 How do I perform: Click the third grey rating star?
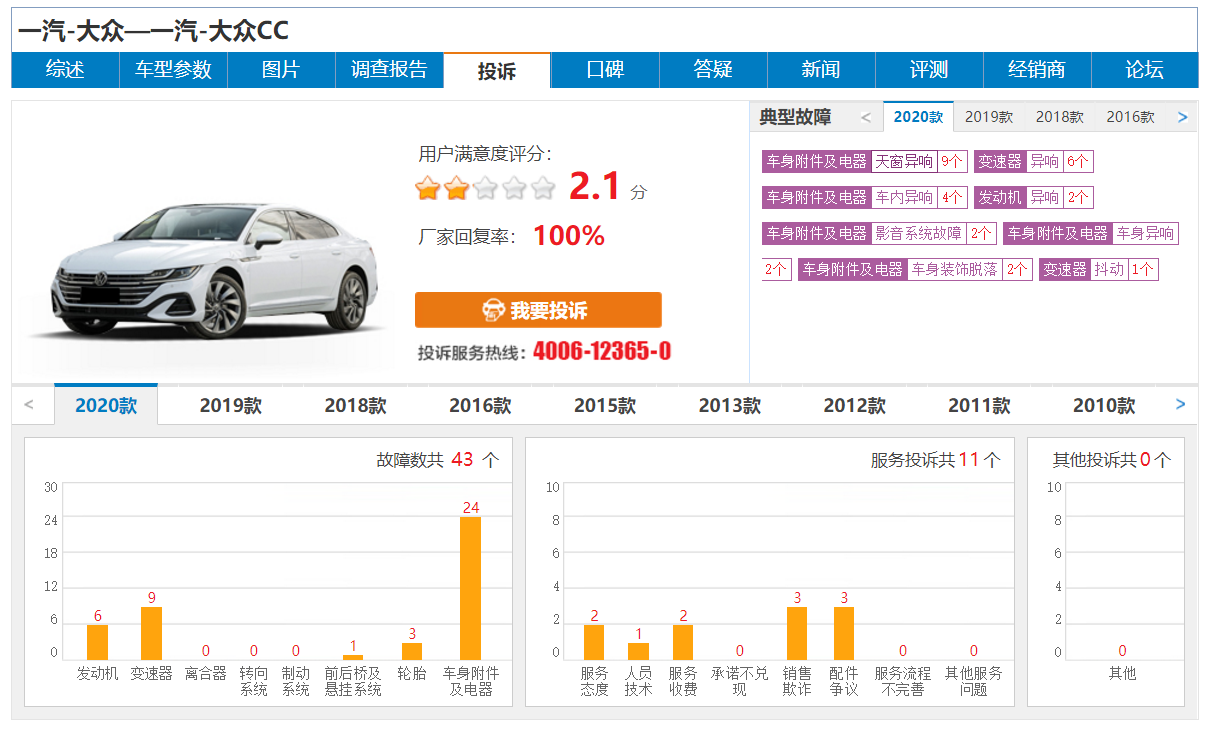click(x=485, y=187)
